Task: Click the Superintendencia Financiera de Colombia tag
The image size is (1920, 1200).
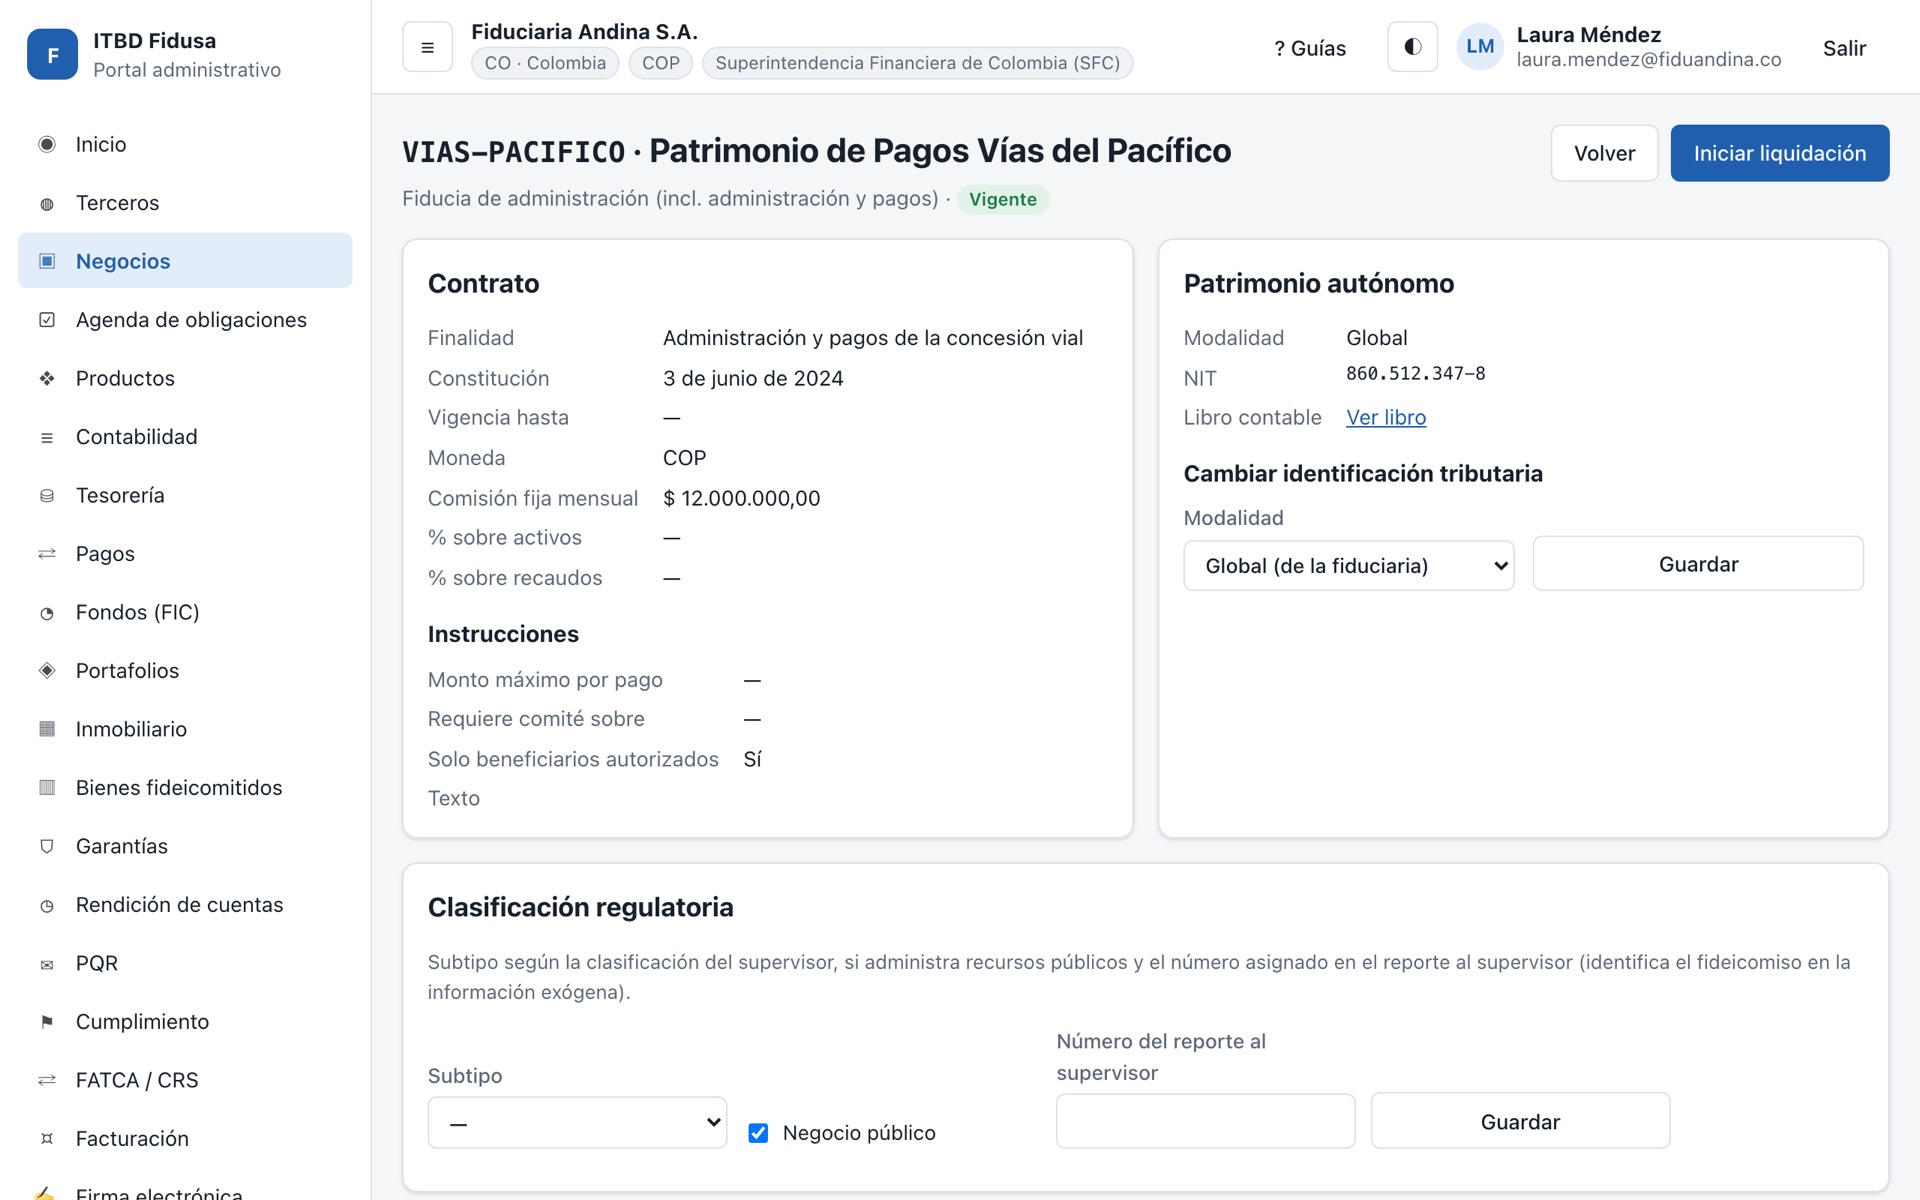Action: tap(917, 63)
